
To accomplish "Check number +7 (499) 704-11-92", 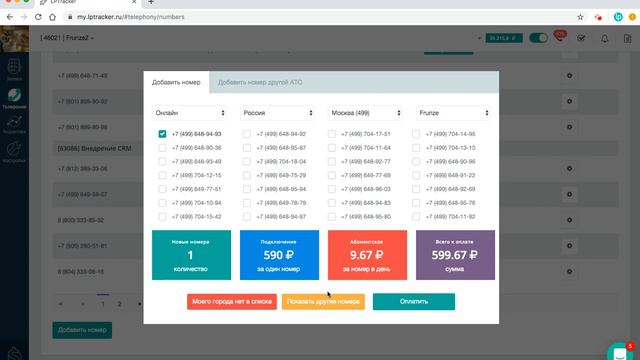I will 416,217.
